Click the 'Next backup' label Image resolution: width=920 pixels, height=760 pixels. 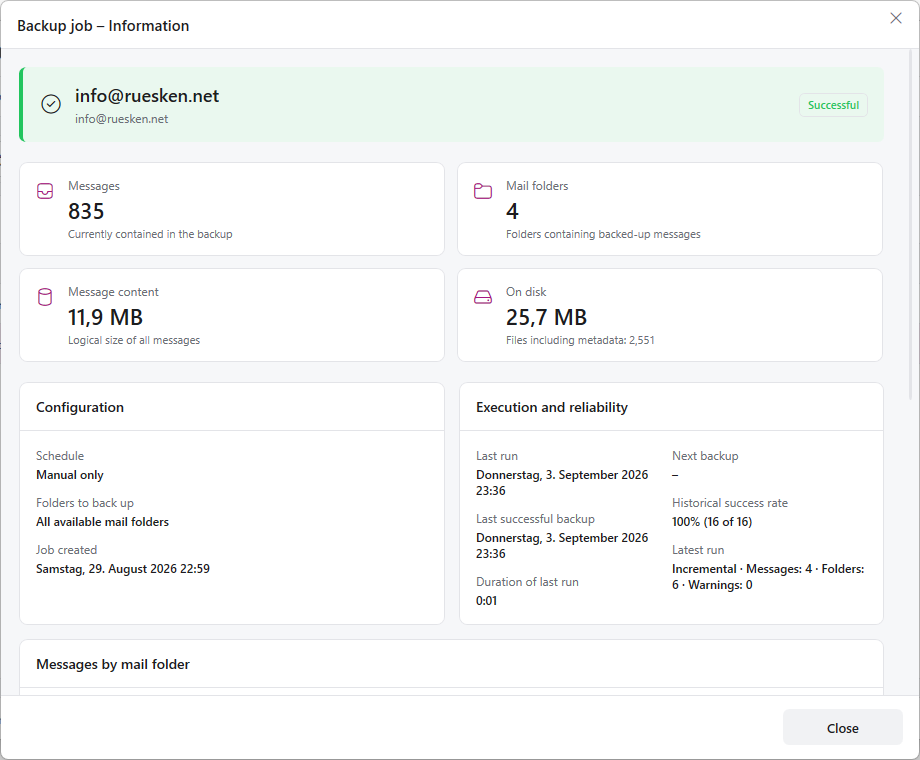pyautogui.click(x=705, y=456)
